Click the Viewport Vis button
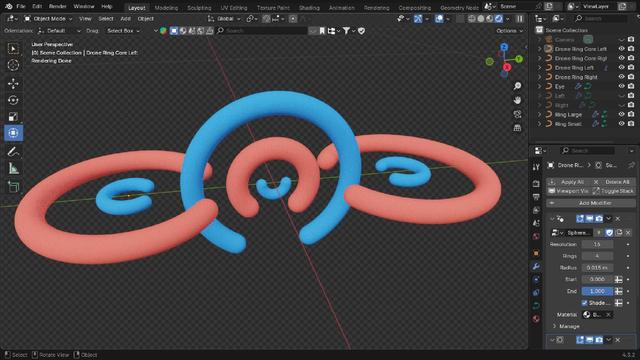Image resolution: width=640 pixels, height=360 pixels. 569,191
